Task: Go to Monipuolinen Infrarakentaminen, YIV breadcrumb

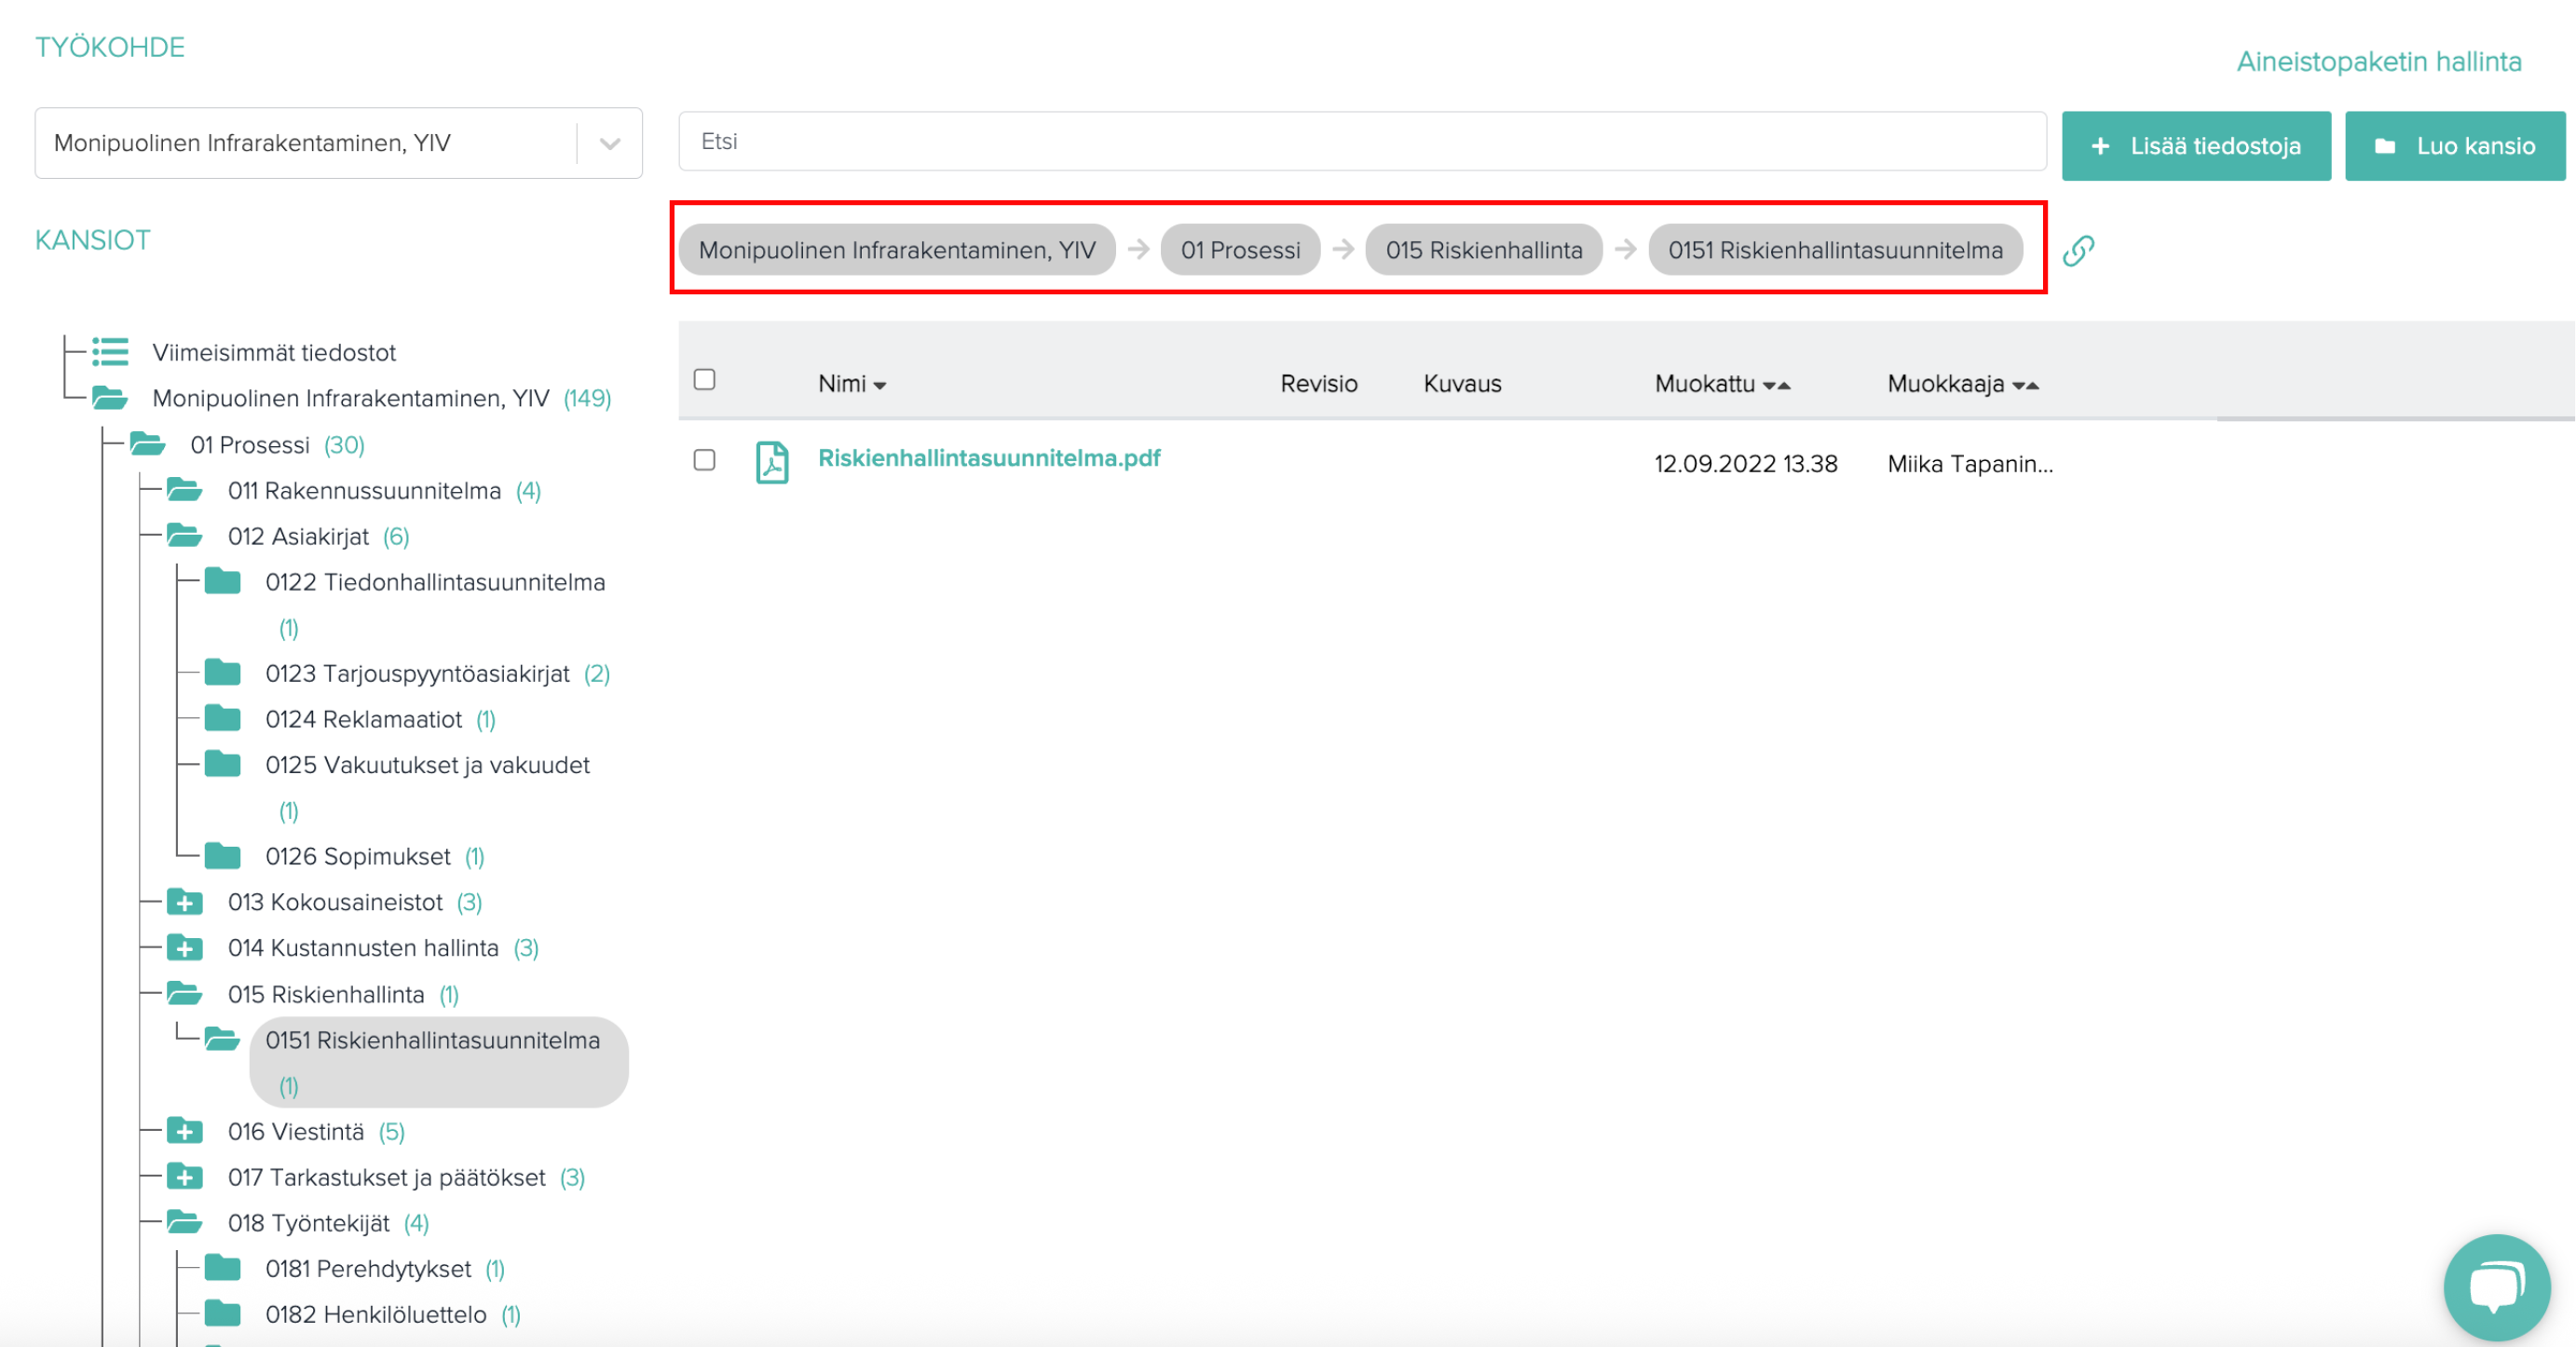Action: pyautogui.click(x=897, y=250)
